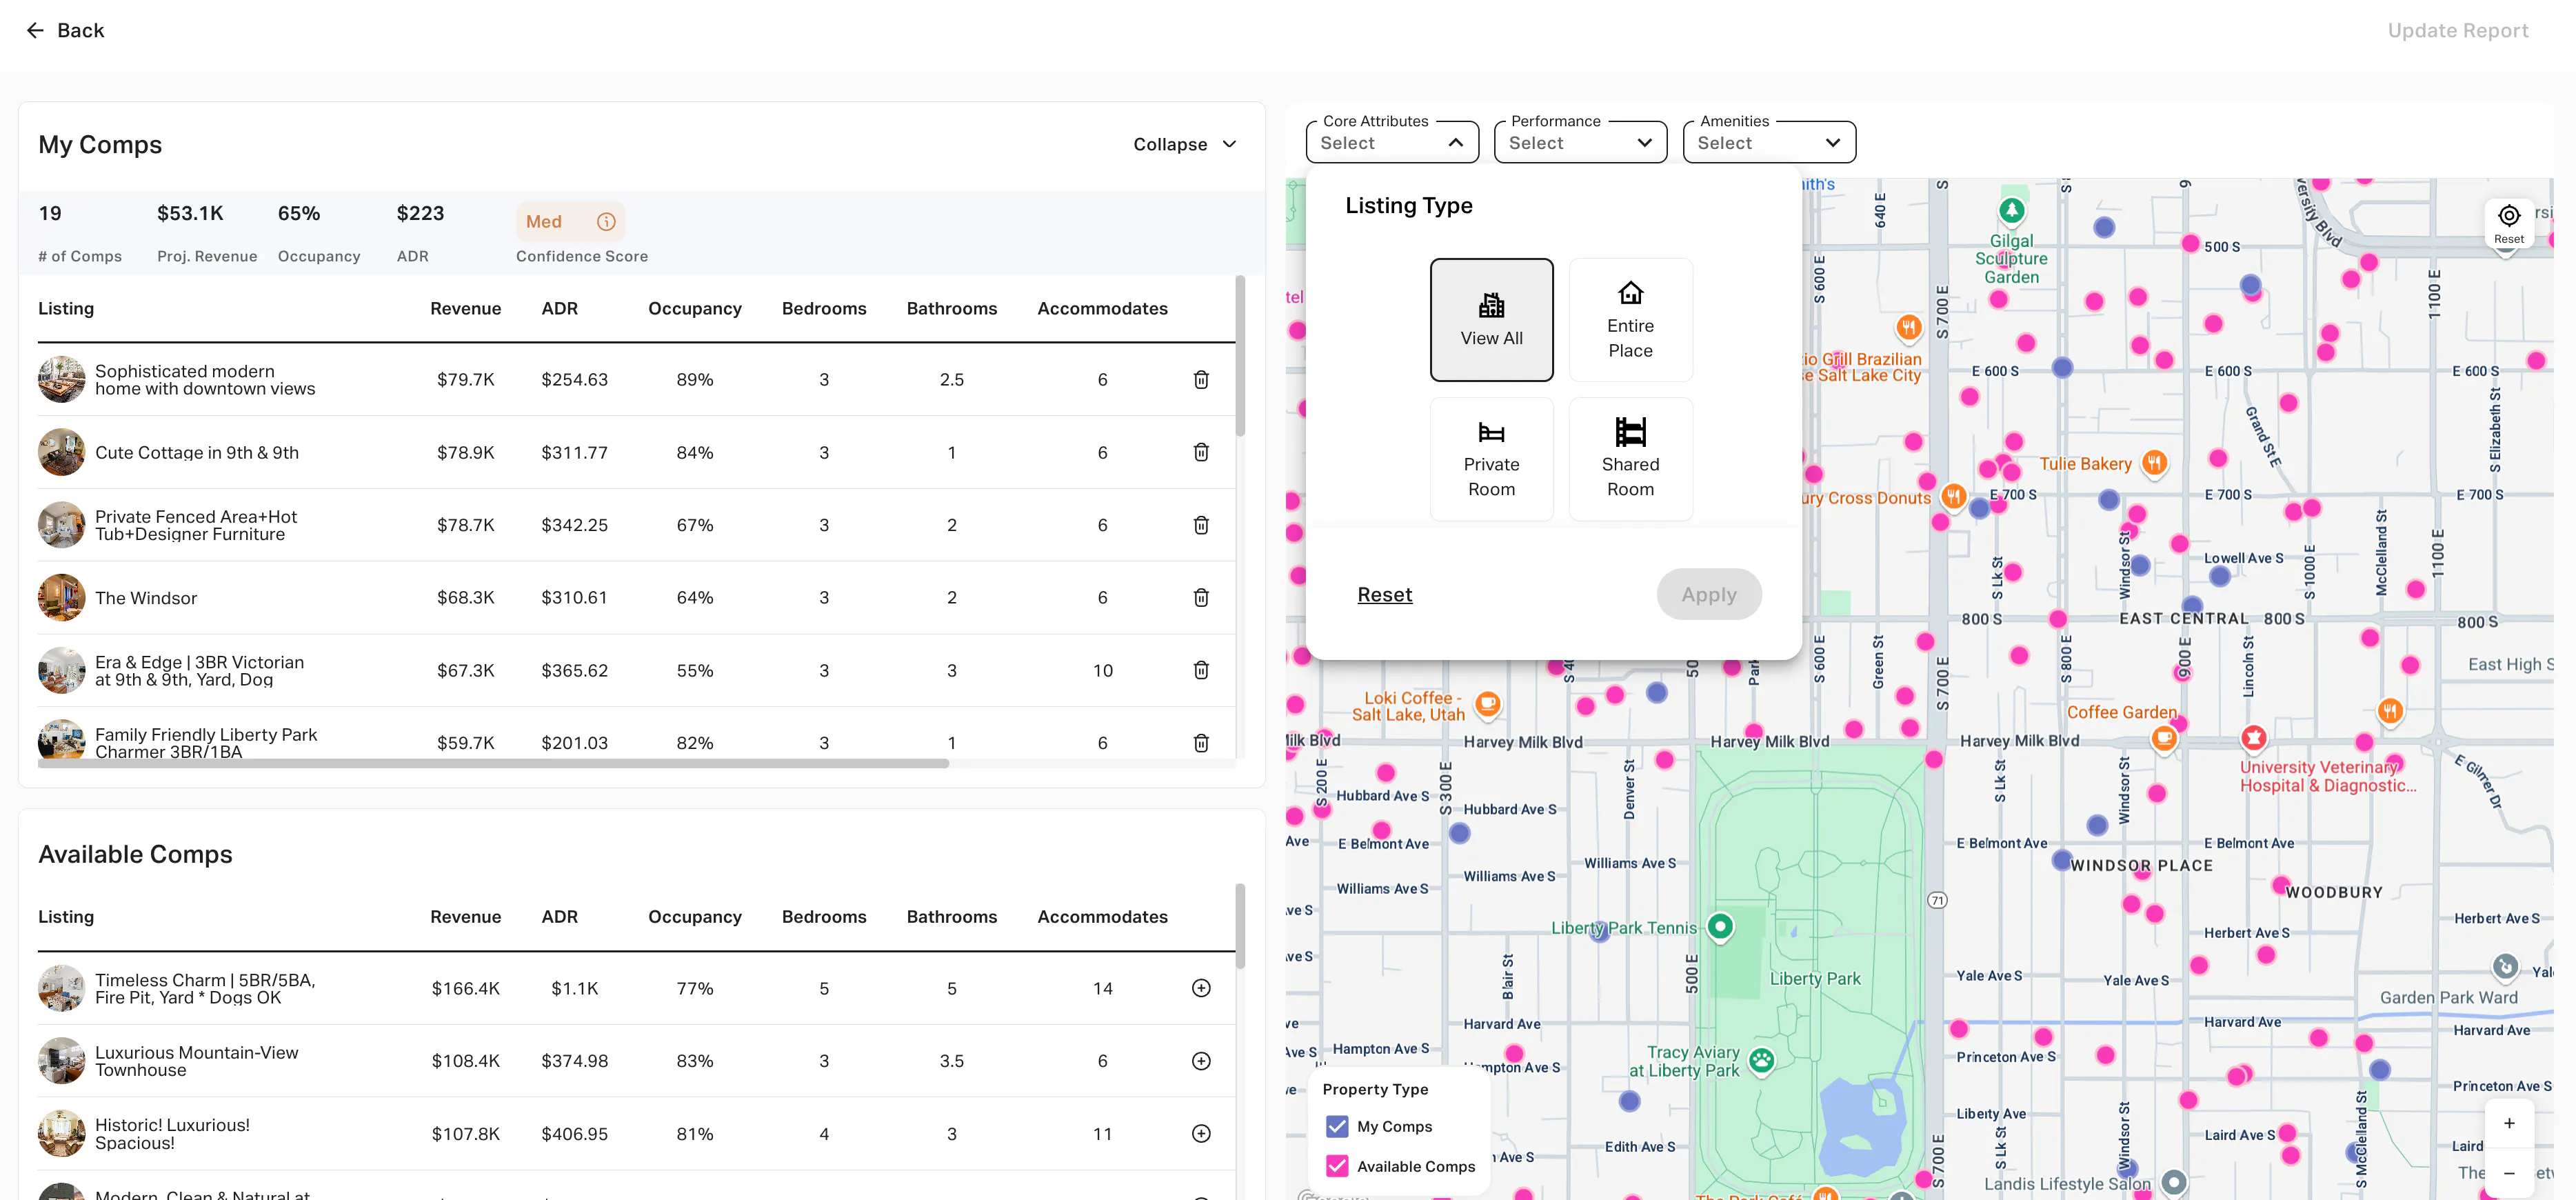Add Luxurious Mountain-View Townhouse to comps
Screen dimensions: 2576x1200
[x=1201, y=1061]
